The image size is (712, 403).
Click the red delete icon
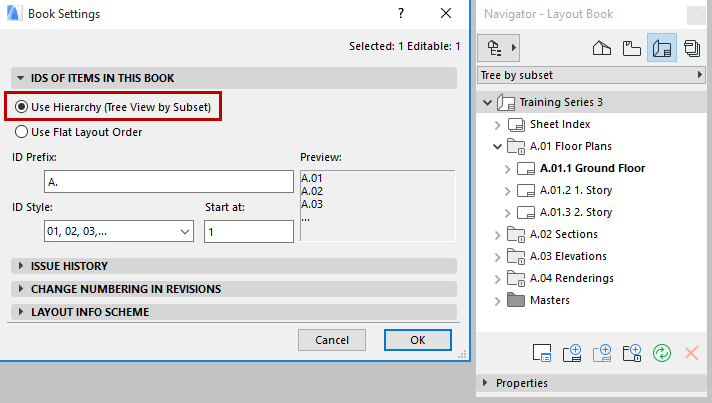coord(691,352)
